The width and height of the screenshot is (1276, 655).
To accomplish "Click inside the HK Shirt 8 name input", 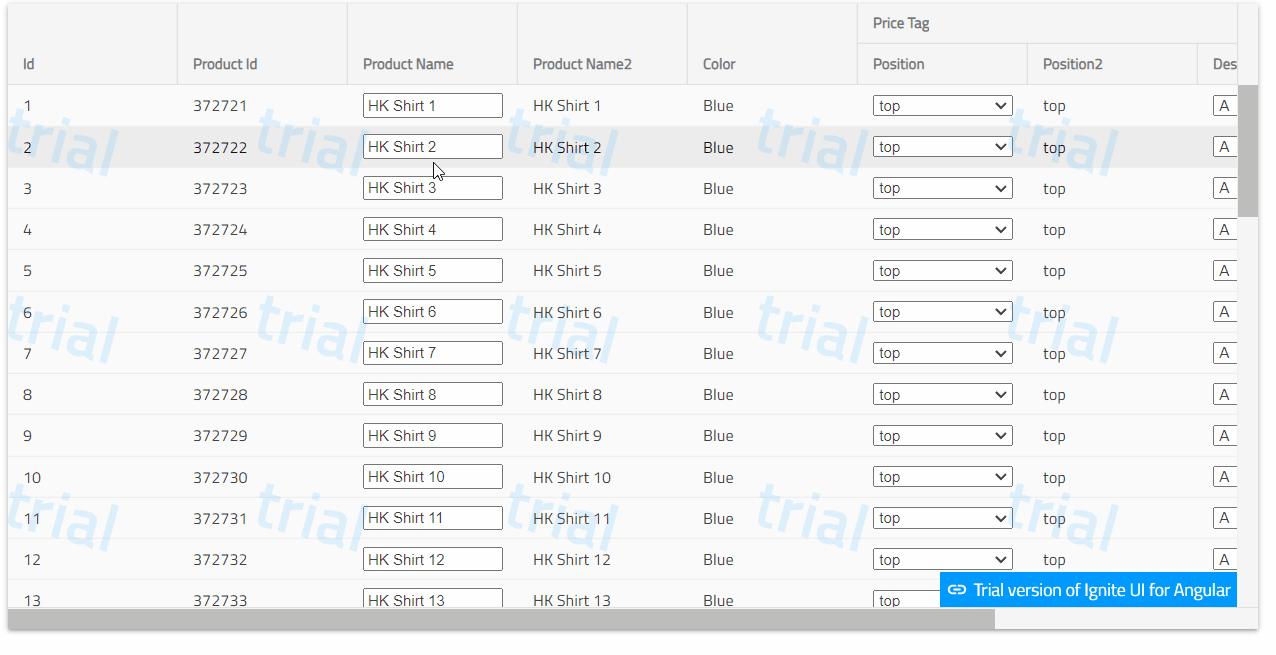I will pyautogui.click(x=432, y=393).
